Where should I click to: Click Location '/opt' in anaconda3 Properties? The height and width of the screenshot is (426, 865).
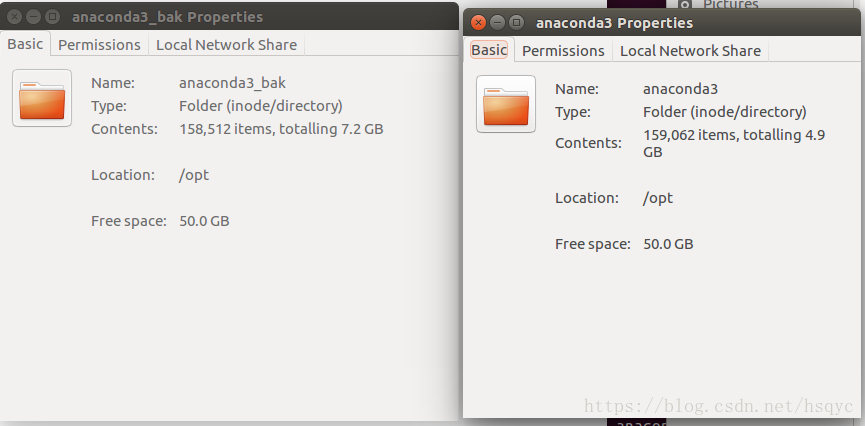point(658,198)
